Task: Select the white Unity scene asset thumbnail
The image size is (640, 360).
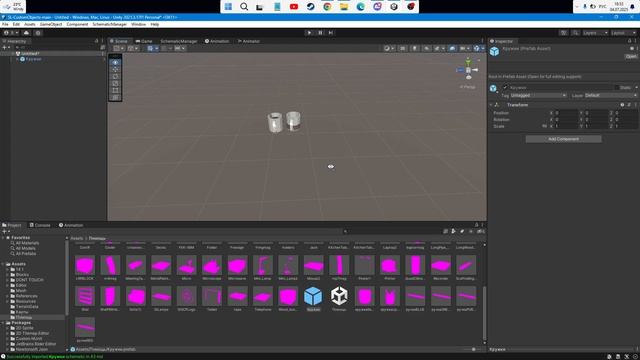Action: [339, 296]
